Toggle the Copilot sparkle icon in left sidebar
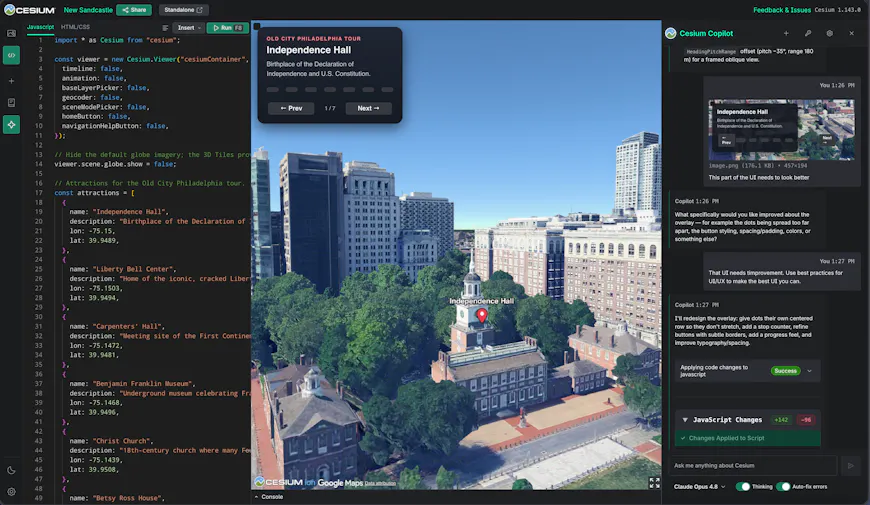 click(x=11, y=125)
